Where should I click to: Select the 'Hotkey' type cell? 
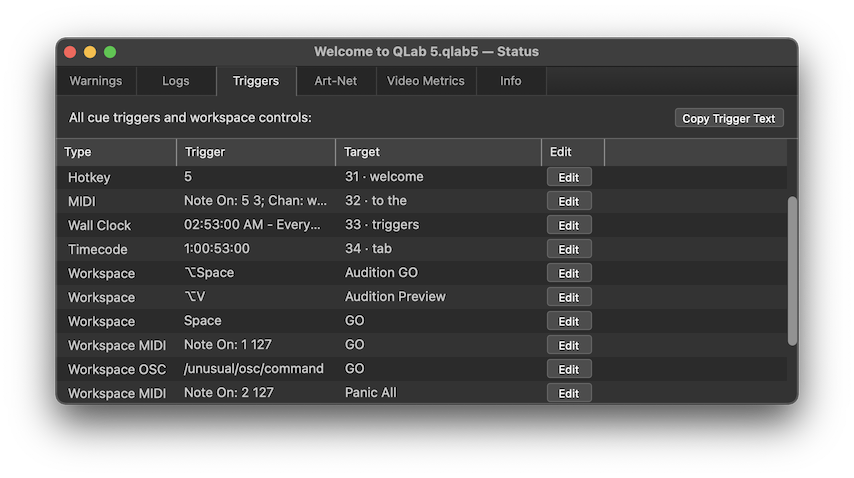pos(89,177)
